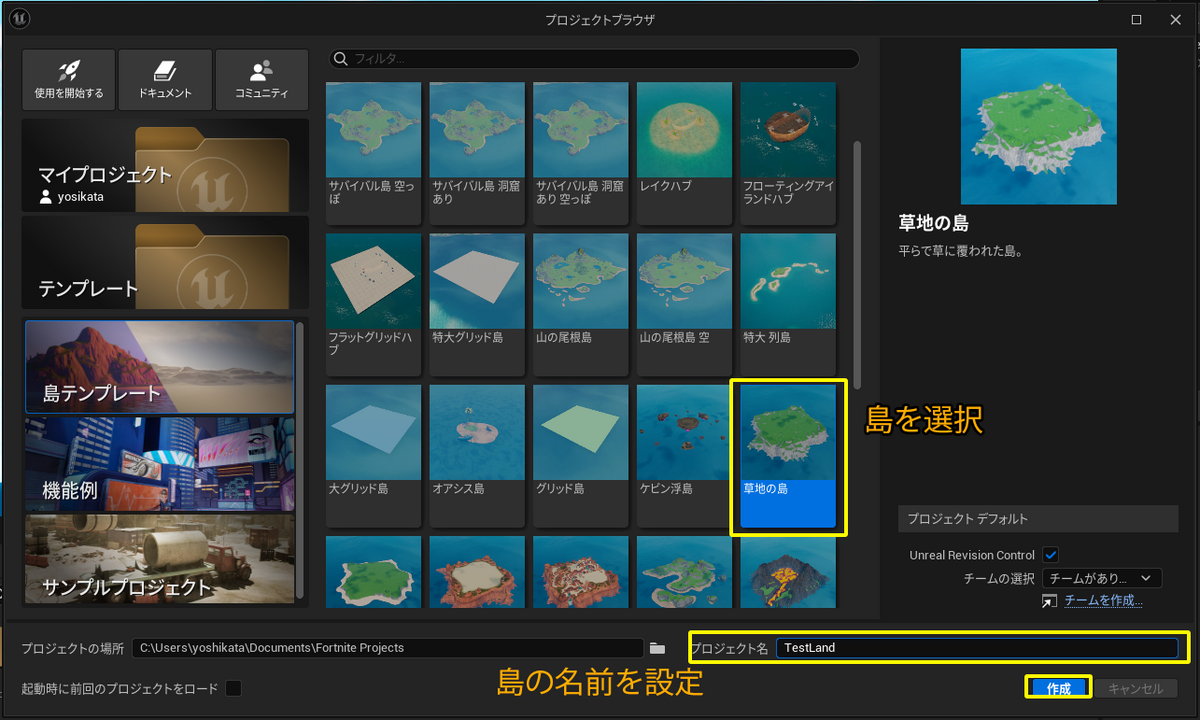Select グリッド島 template
The width and height of the screenshot is (1200, 720).
pos(582,456)
